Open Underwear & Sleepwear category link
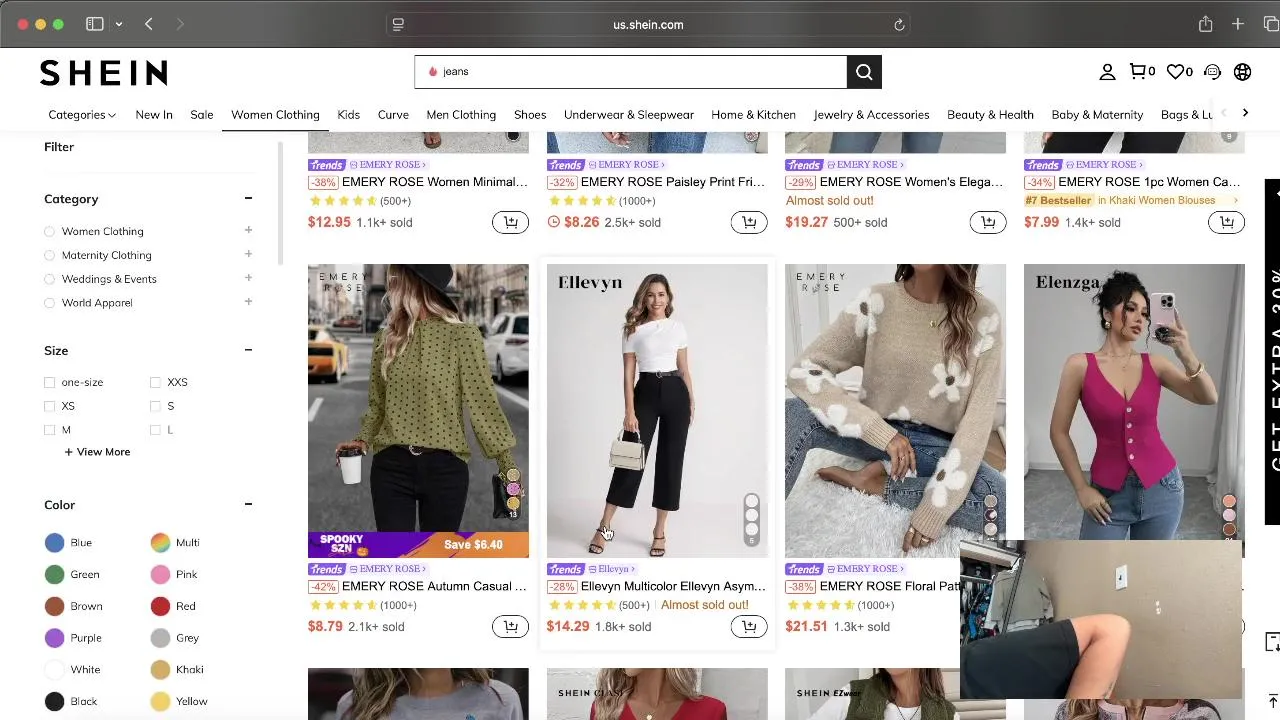Screen dimensions: 1280x720 tap(629, 115)
